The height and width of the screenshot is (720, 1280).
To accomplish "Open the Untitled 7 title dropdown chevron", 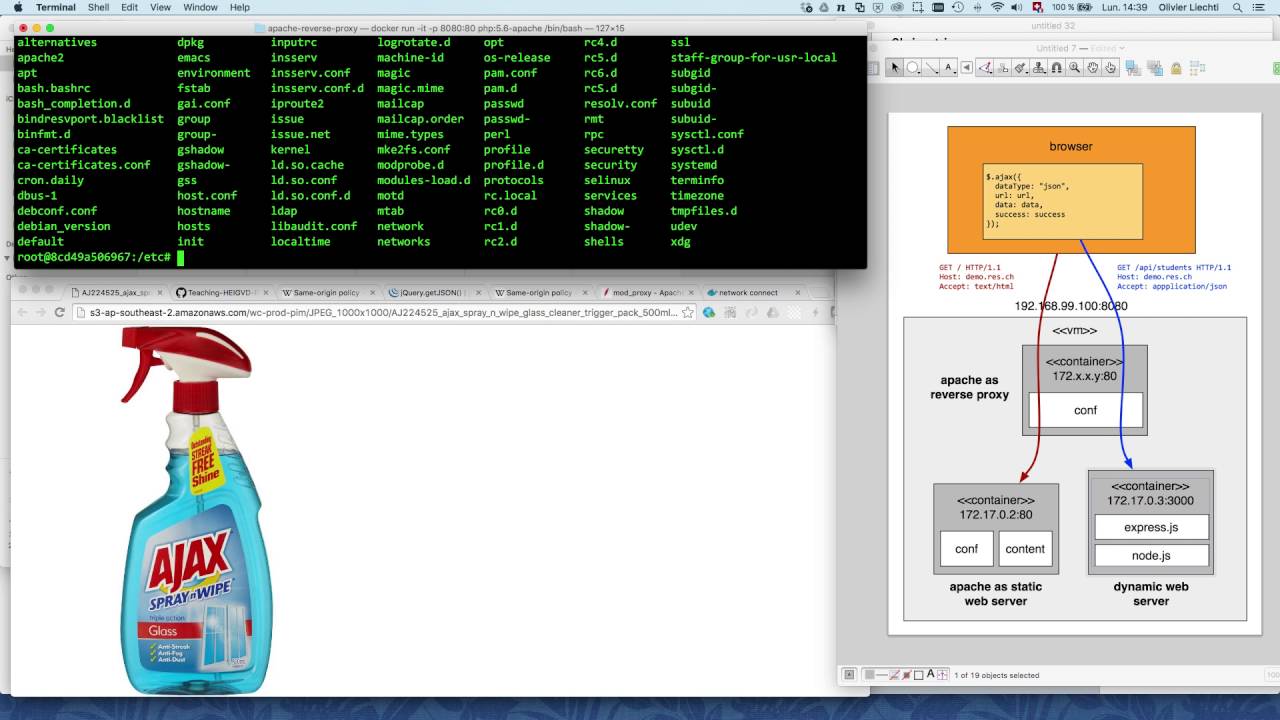I will click(x=1122, y=48).
